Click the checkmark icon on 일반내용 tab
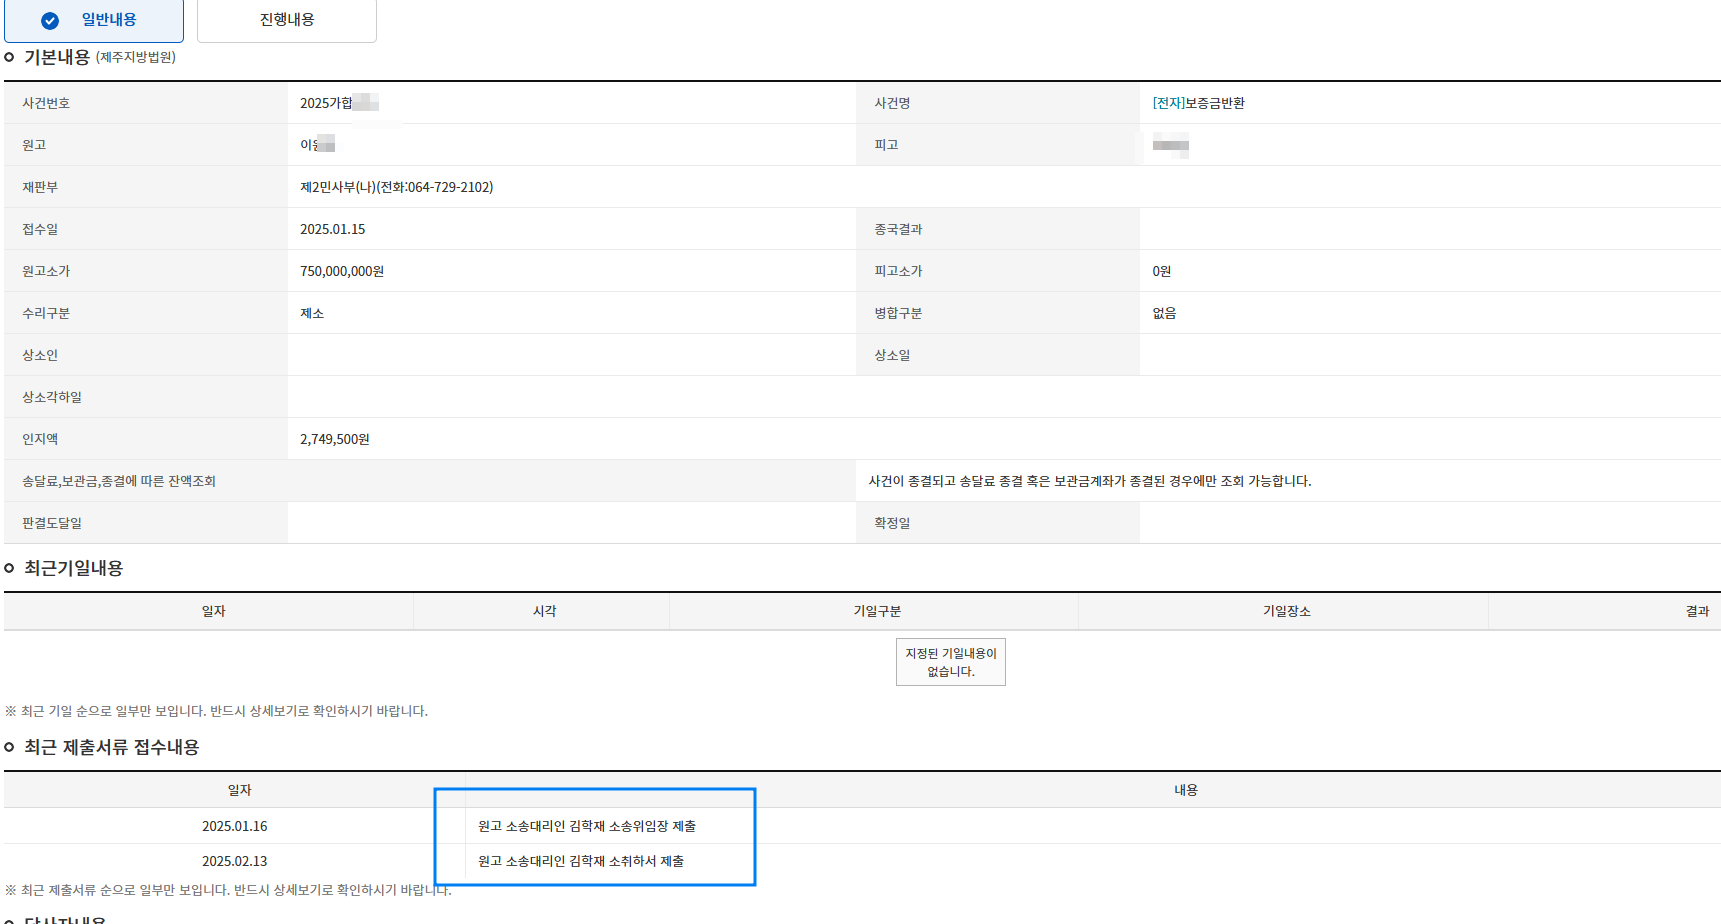Screen dimensions: 1721x924 tap(50, 21)
